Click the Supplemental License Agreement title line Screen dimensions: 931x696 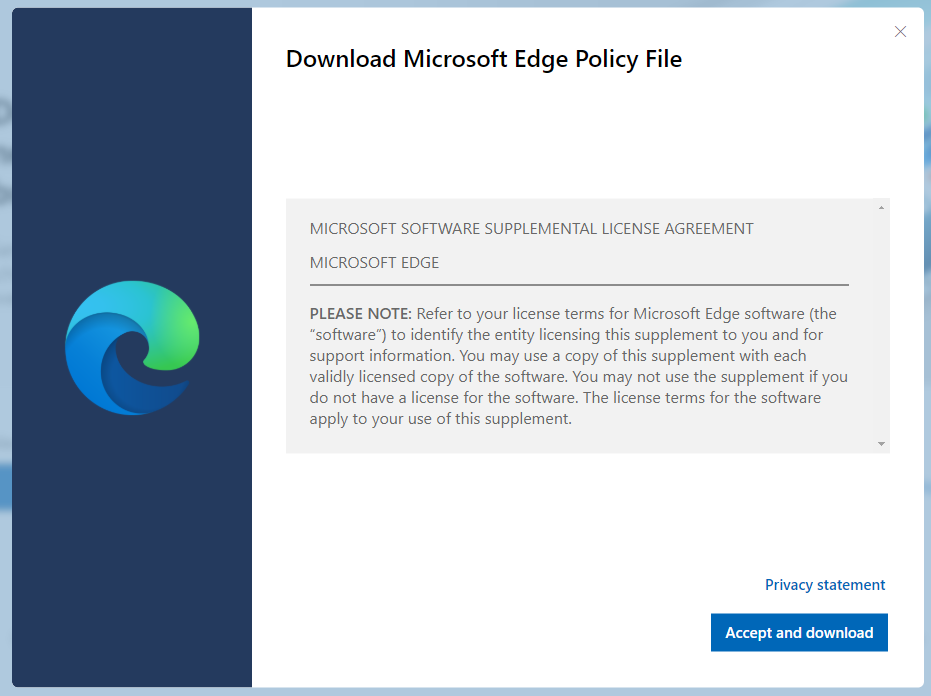[x=531, y=229]
